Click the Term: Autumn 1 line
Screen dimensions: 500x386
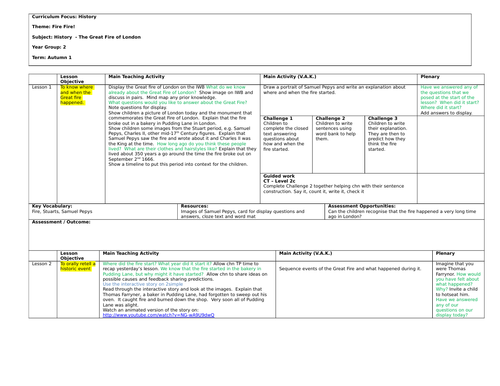[x=52, y=57]
